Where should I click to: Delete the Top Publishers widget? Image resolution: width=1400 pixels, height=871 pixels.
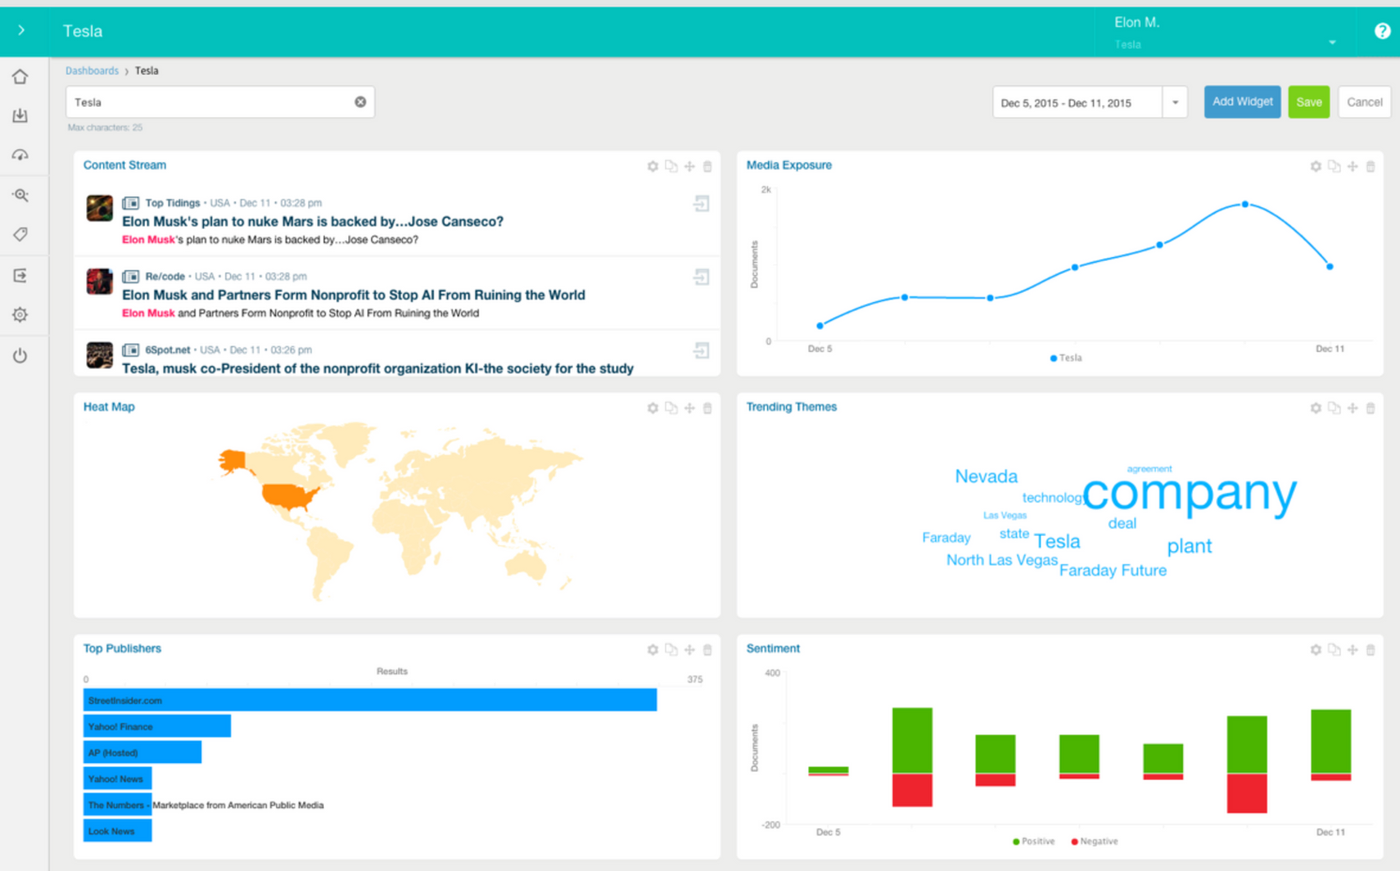pos(707,650)
